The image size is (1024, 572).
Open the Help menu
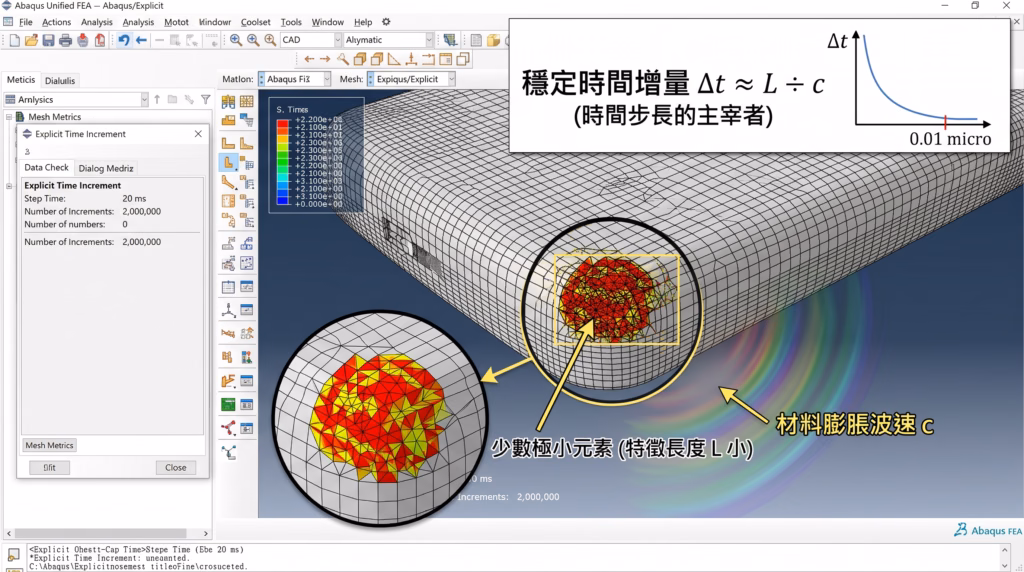362,22
